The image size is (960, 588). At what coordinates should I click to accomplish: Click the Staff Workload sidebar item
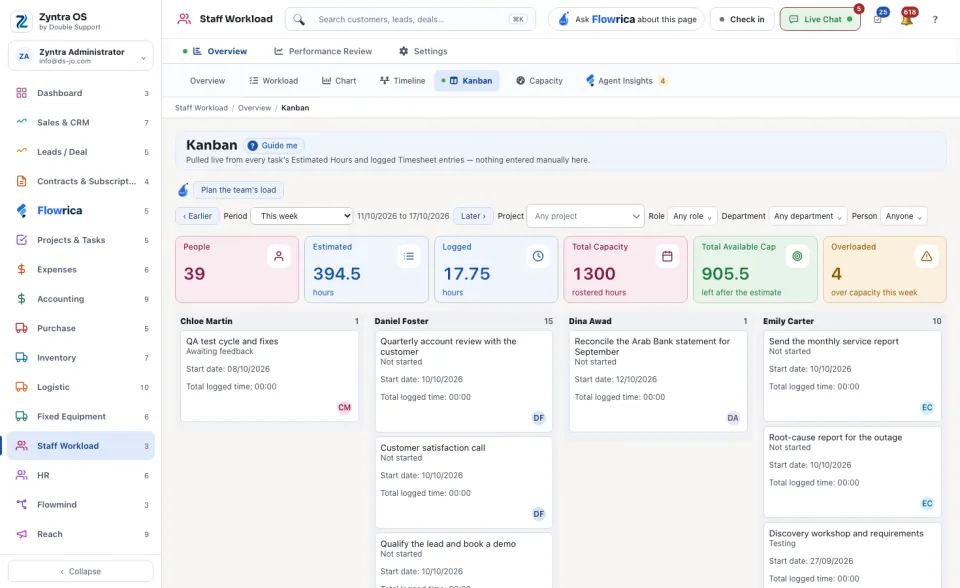(81, 445)
